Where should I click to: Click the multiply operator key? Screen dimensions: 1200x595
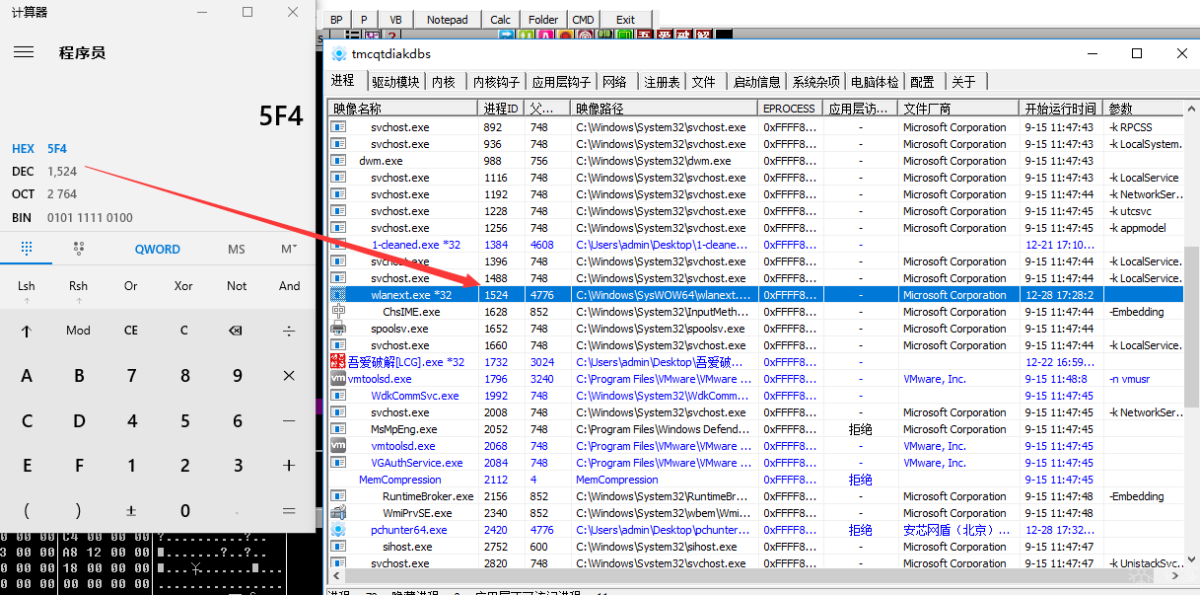[x=289, y=376]
